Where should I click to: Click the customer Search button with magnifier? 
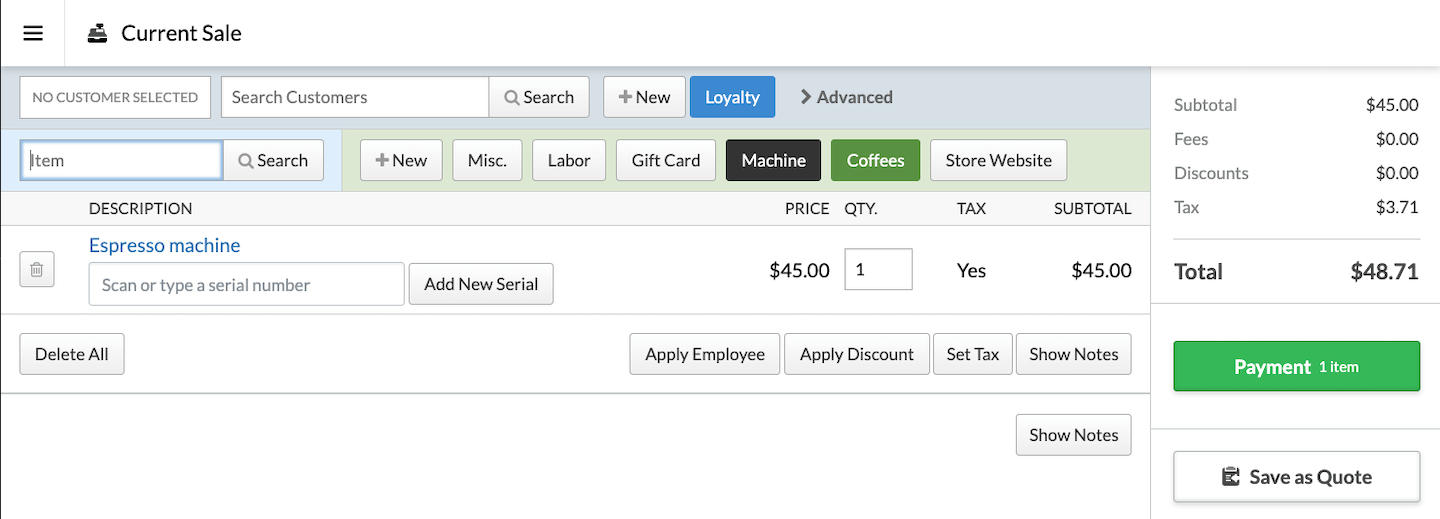(539, 97)
